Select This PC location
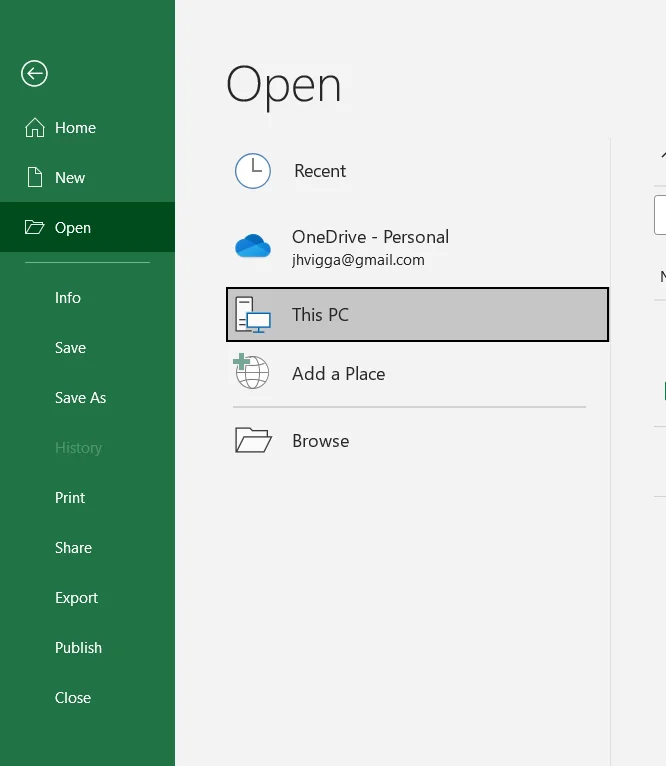Image resolution: width=666 pixels, height=766 pixels. click(417, 315)
